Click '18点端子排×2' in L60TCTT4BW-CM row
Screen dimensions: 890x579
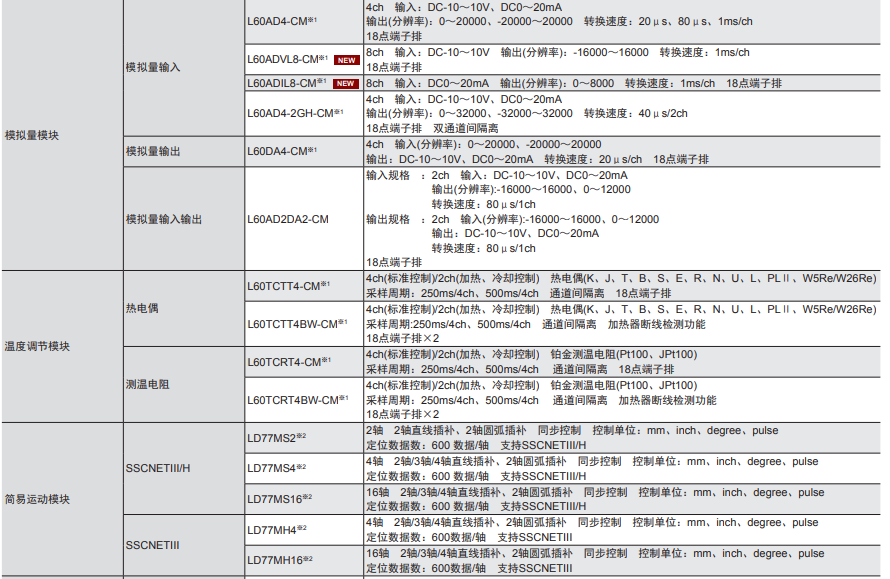click(x=402, y=338)
